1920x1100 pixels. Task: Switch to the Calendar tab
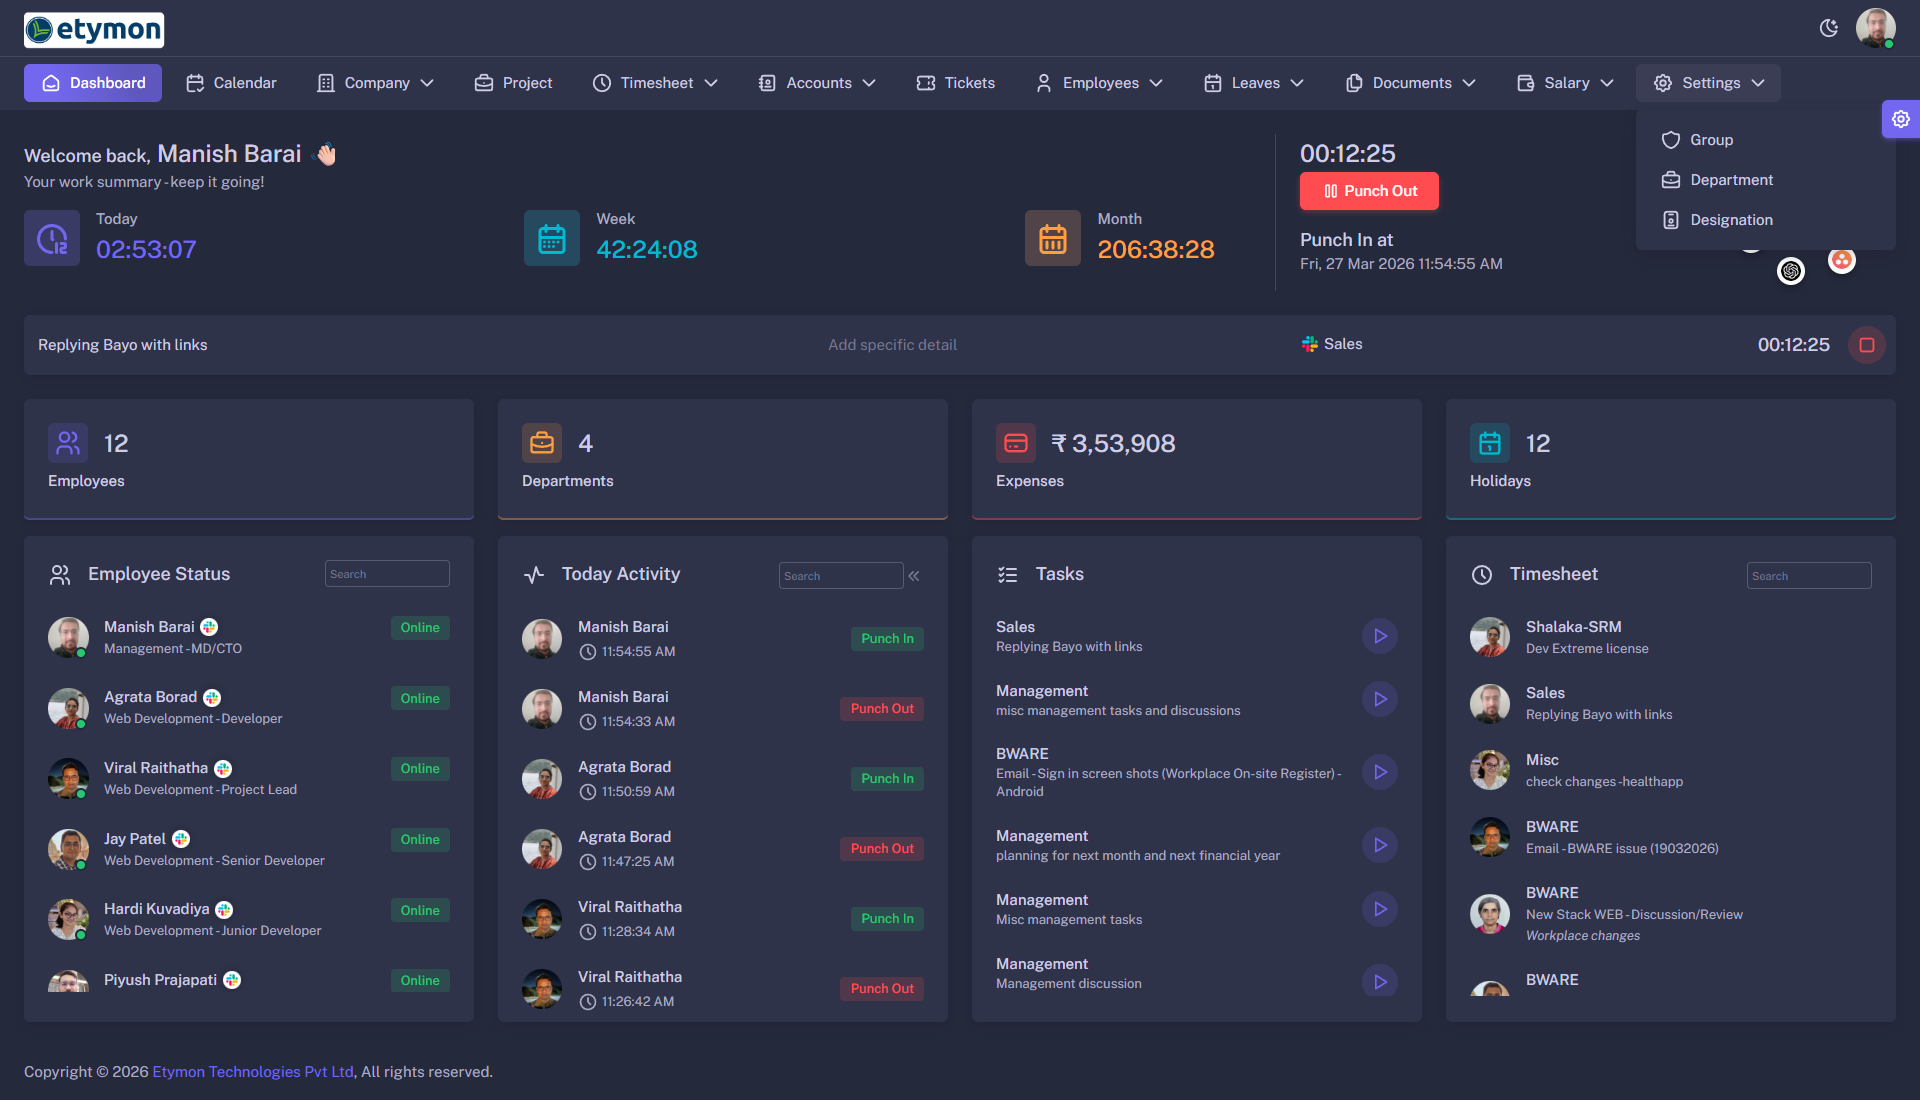[231, 83]
